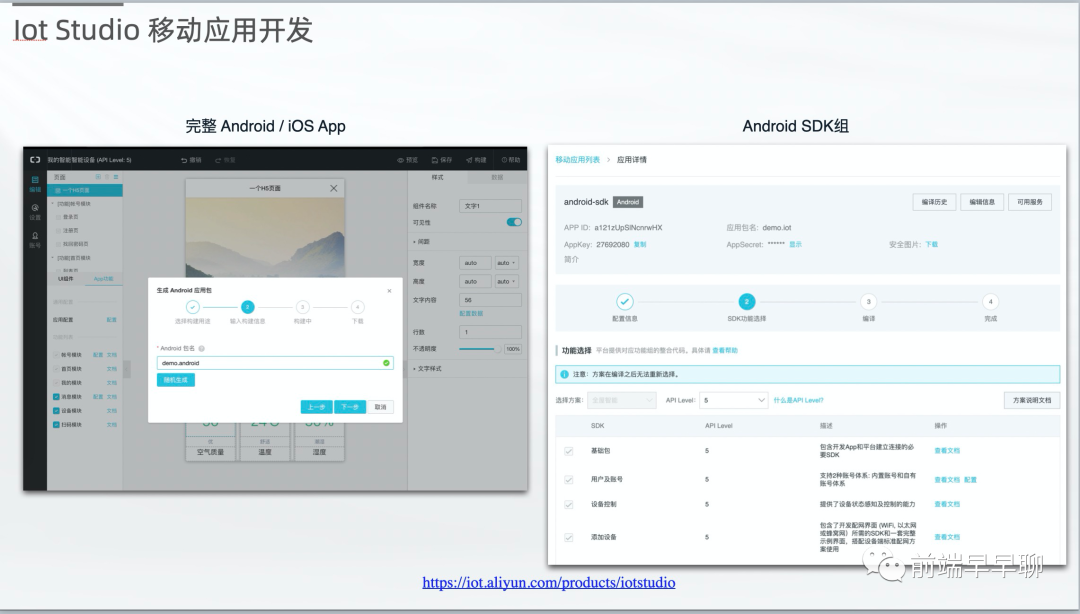Click the help icon beside Android 包名
The image size is (1080, 614).
click(202, 349)
